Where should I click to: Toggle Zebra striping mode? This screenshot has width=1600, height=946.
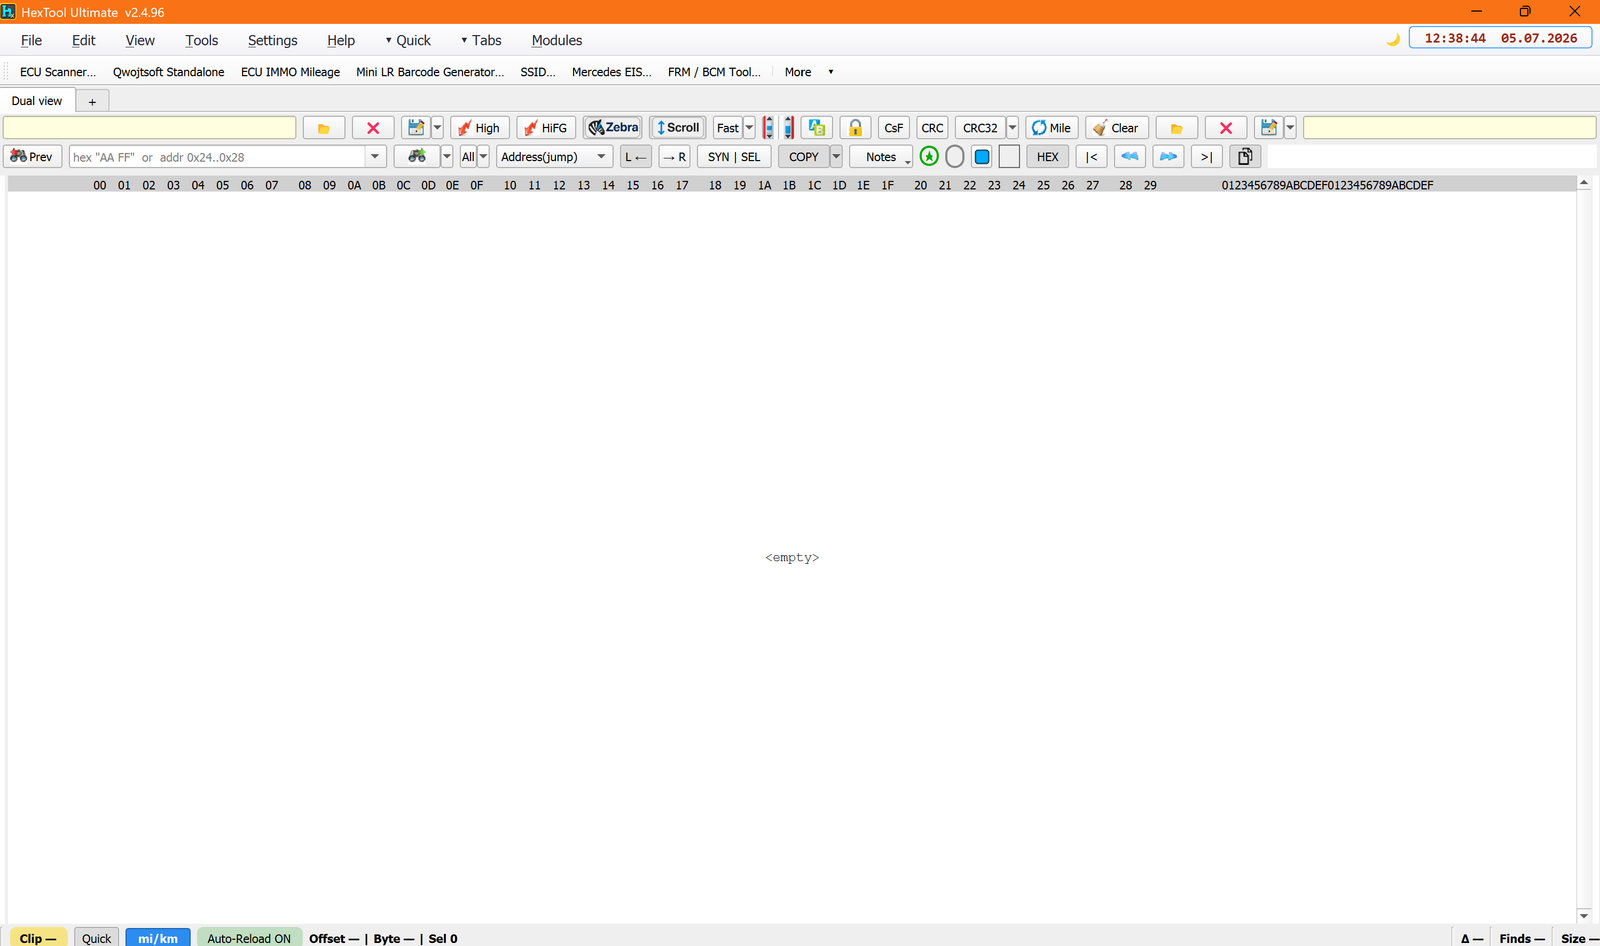613,128
